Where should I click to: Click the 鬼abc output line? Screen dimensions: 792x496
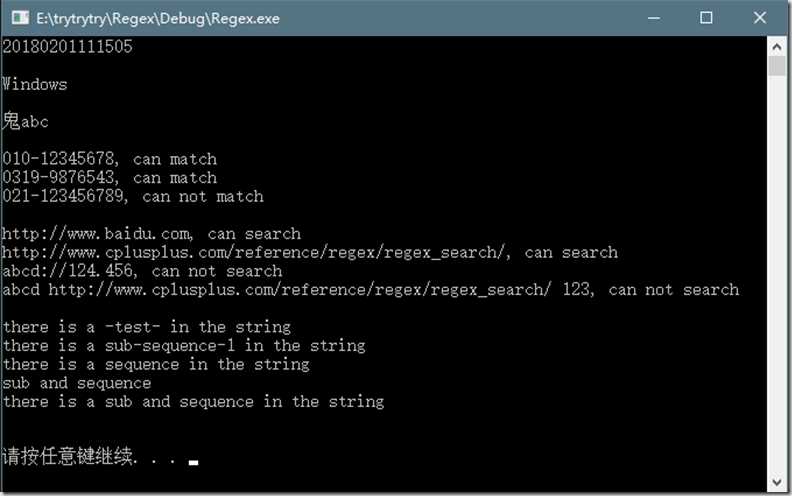26,121
